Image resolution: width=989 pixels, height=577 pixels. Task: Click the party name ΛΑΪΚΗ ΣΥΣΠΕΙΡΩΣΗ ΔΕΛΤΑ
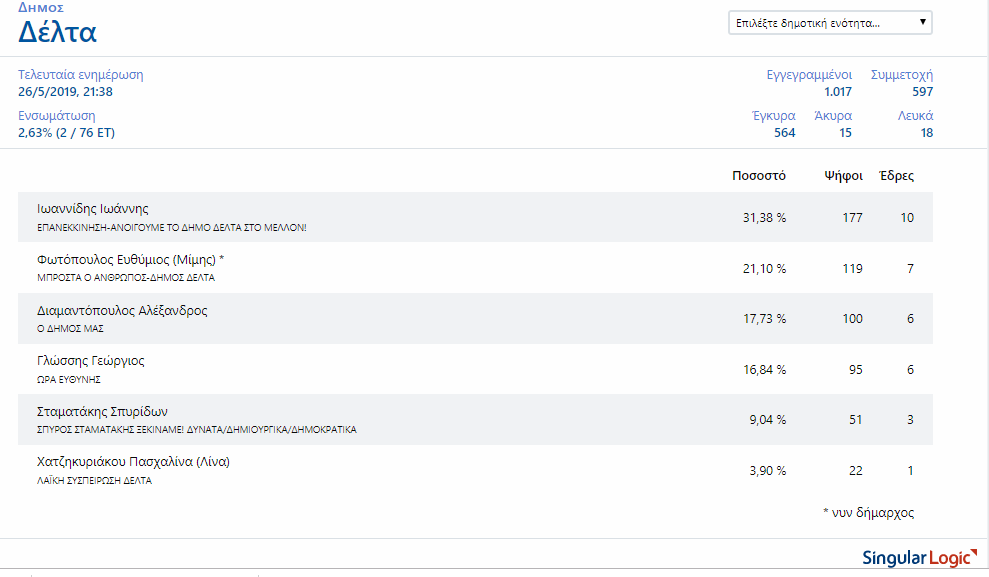(95, 481)
